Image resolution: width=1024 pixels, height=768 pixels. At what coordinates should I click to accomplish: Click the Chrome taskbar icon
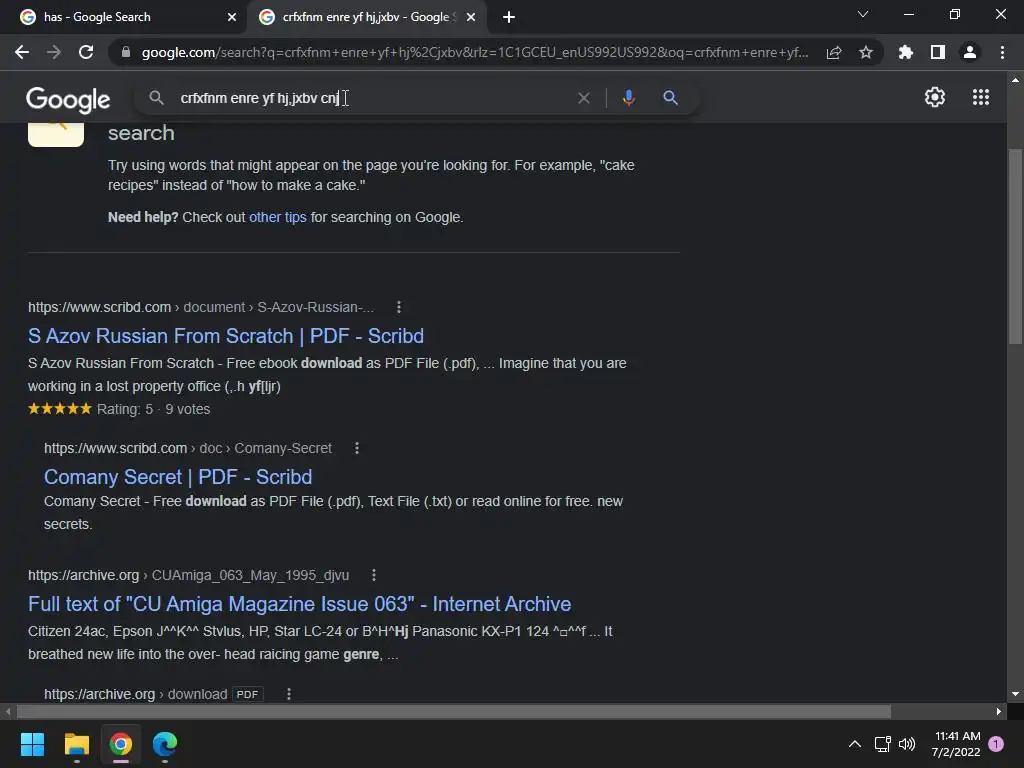tap(121, 744)
